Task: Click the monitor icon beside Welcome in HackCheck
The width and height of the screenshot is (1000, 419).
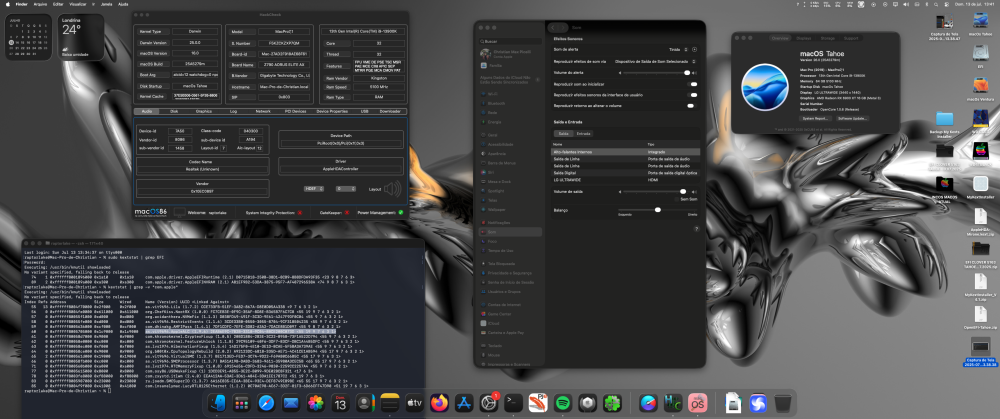Action: point(179,212)
